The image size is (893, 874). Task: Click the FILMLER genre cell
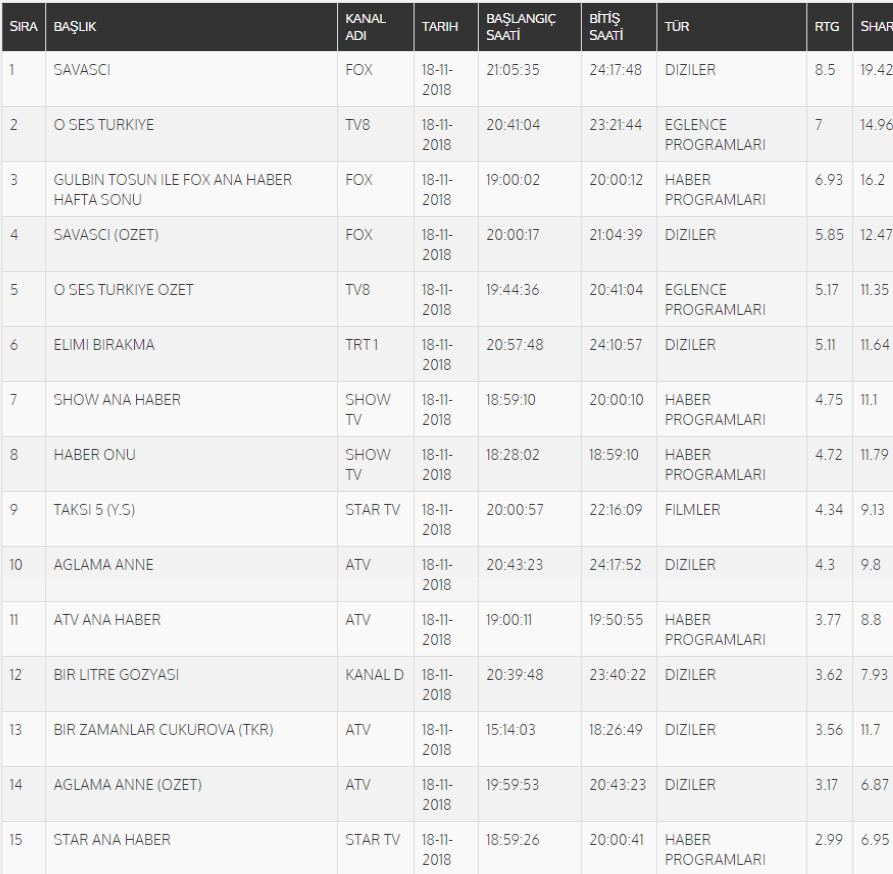[x=692, y=510]
